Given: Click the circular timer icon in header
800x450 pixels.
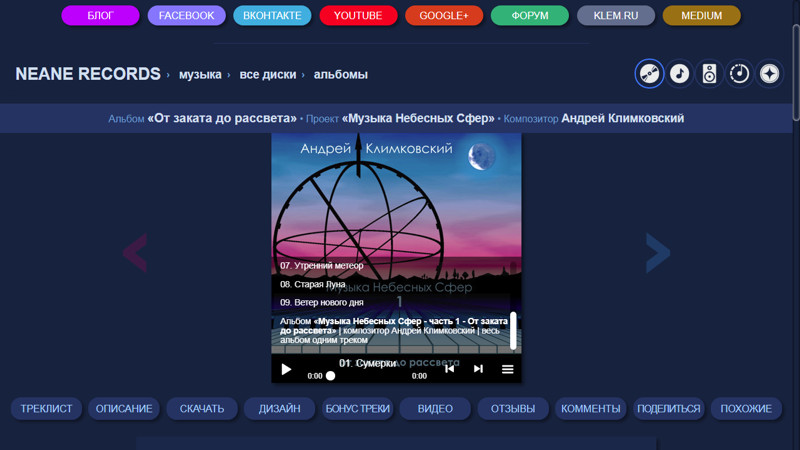Looking at the screenshot, I should pos(739,74).
